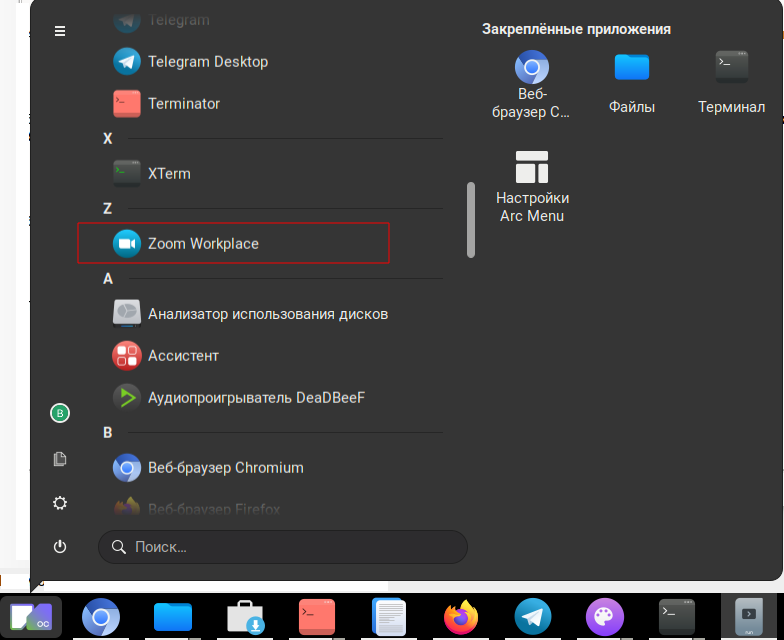Open XTerm from the app list
This screenshot has width=784, height=640.
pos(168,174)
